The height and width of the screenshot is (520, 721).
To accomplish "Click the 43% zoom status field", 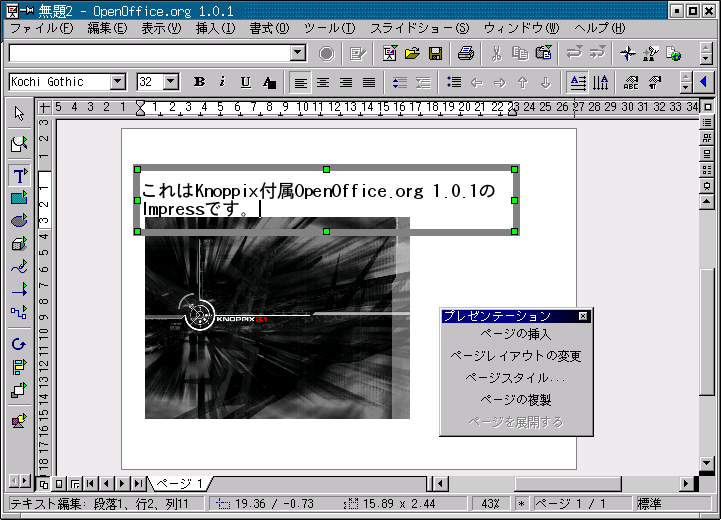I will click(x=490, y=504).
